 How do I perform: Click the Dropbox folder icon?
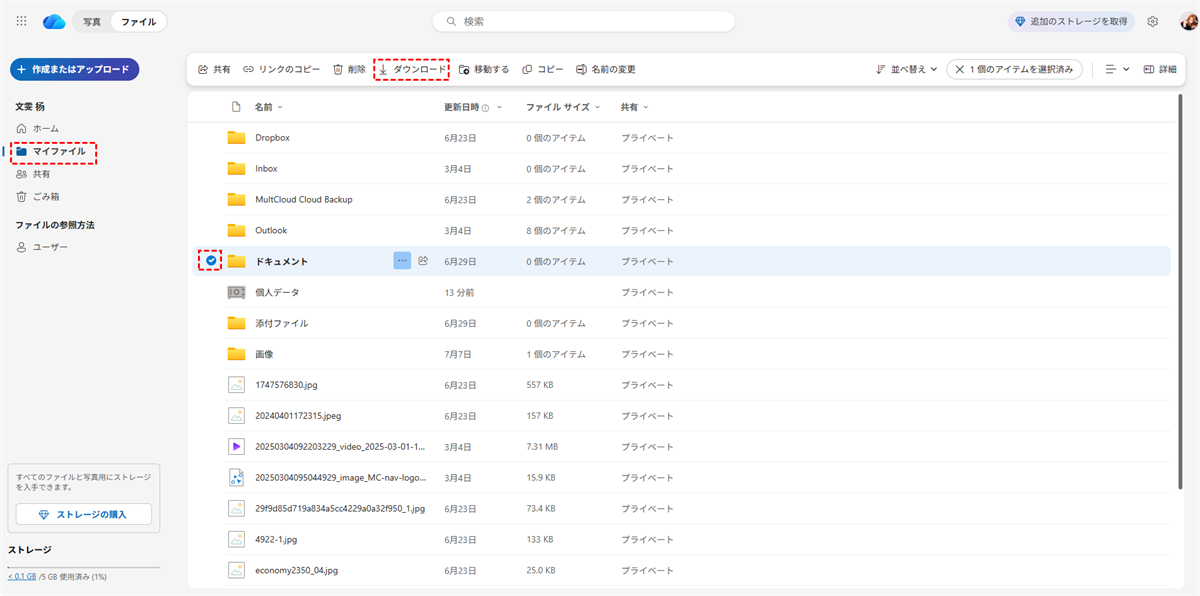236,137
